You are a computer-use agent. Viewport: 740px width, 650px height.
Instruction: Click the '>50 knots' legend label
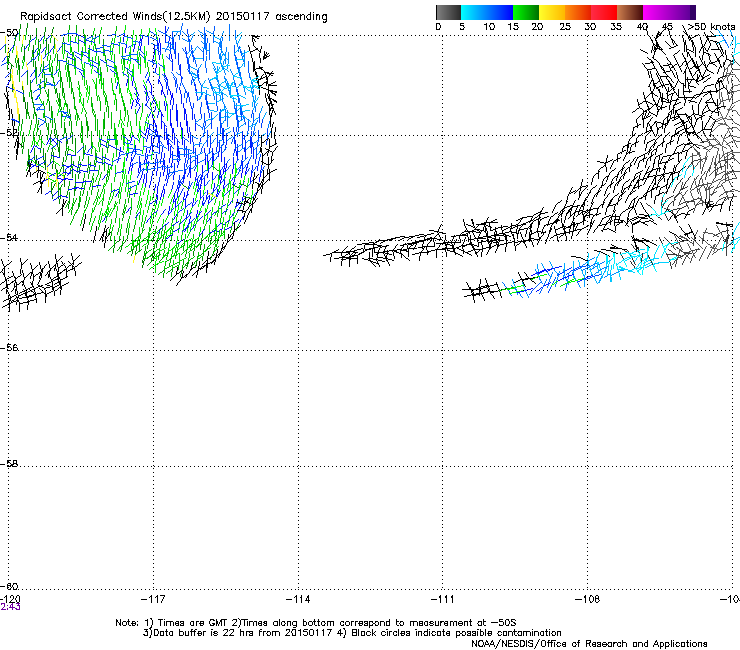711,27
